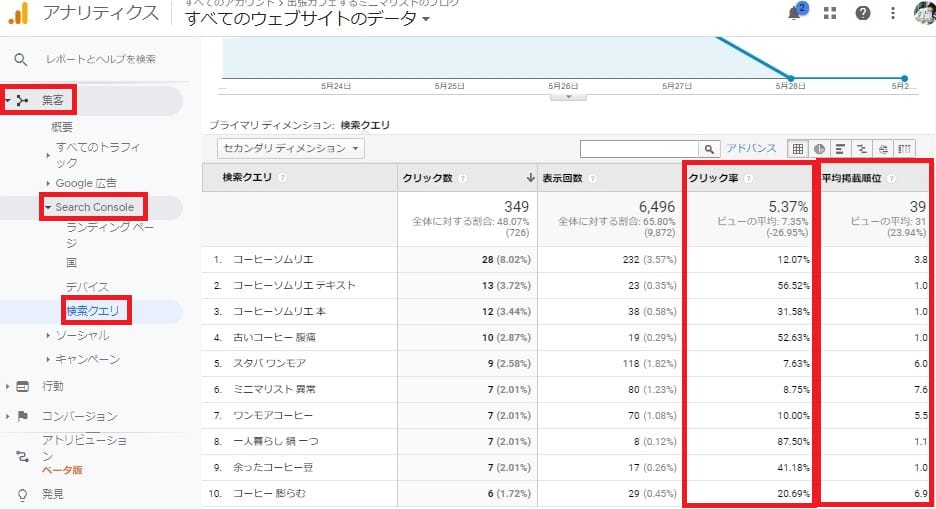Click query row 古いコーヒー 腹痛
This screenshot has height=509, width=936.
pos(275,337)
